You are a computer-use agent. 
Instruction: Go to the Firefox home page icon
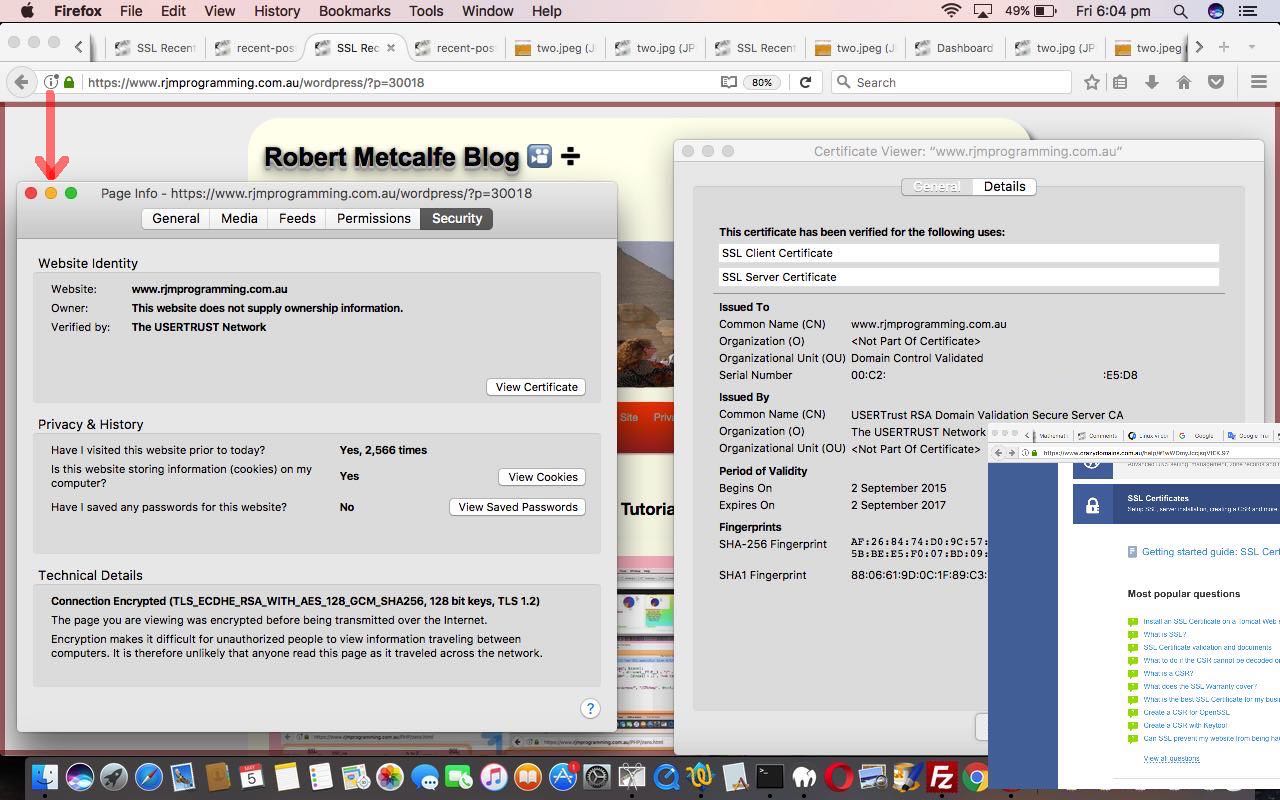coord(1184,82)
